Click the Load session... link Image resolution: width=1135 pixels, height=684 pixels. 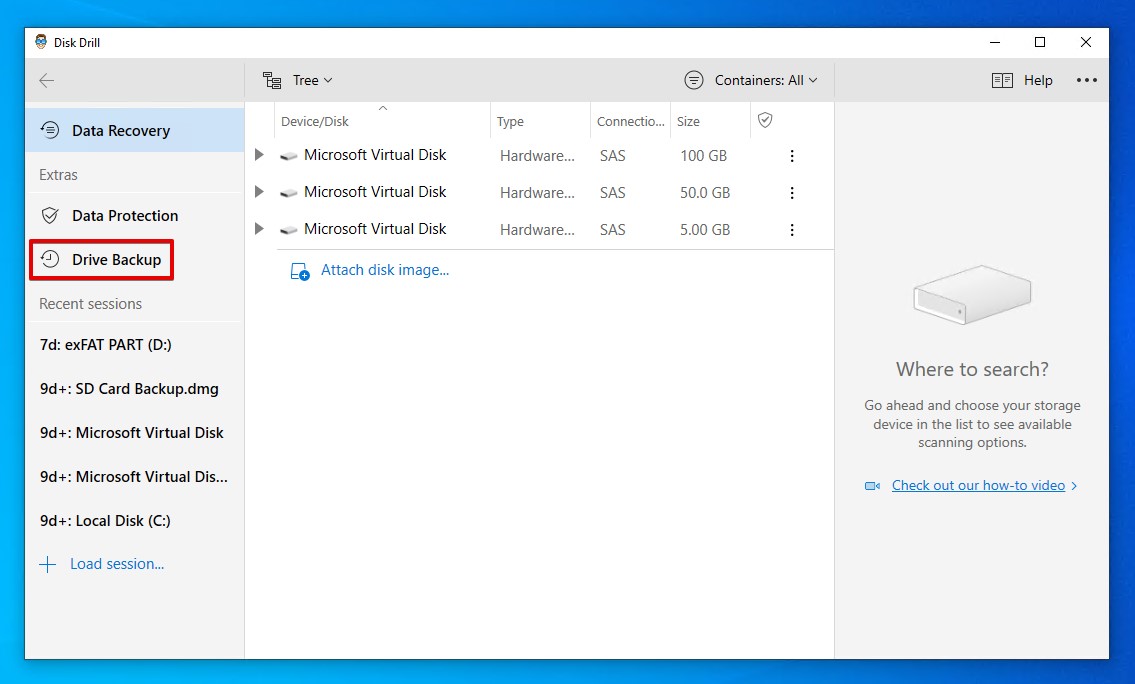point(117,564)
